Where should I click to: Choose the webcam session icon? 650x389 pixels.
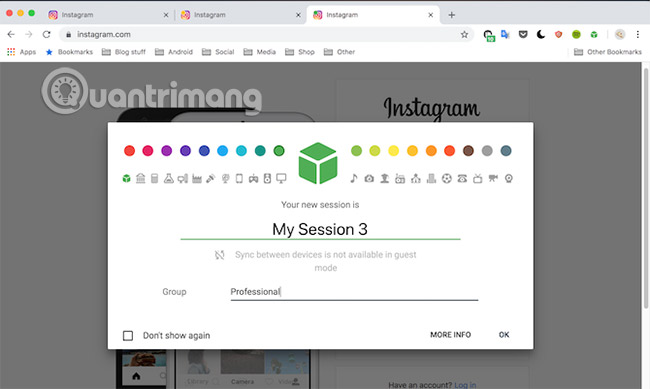(509, 179)
